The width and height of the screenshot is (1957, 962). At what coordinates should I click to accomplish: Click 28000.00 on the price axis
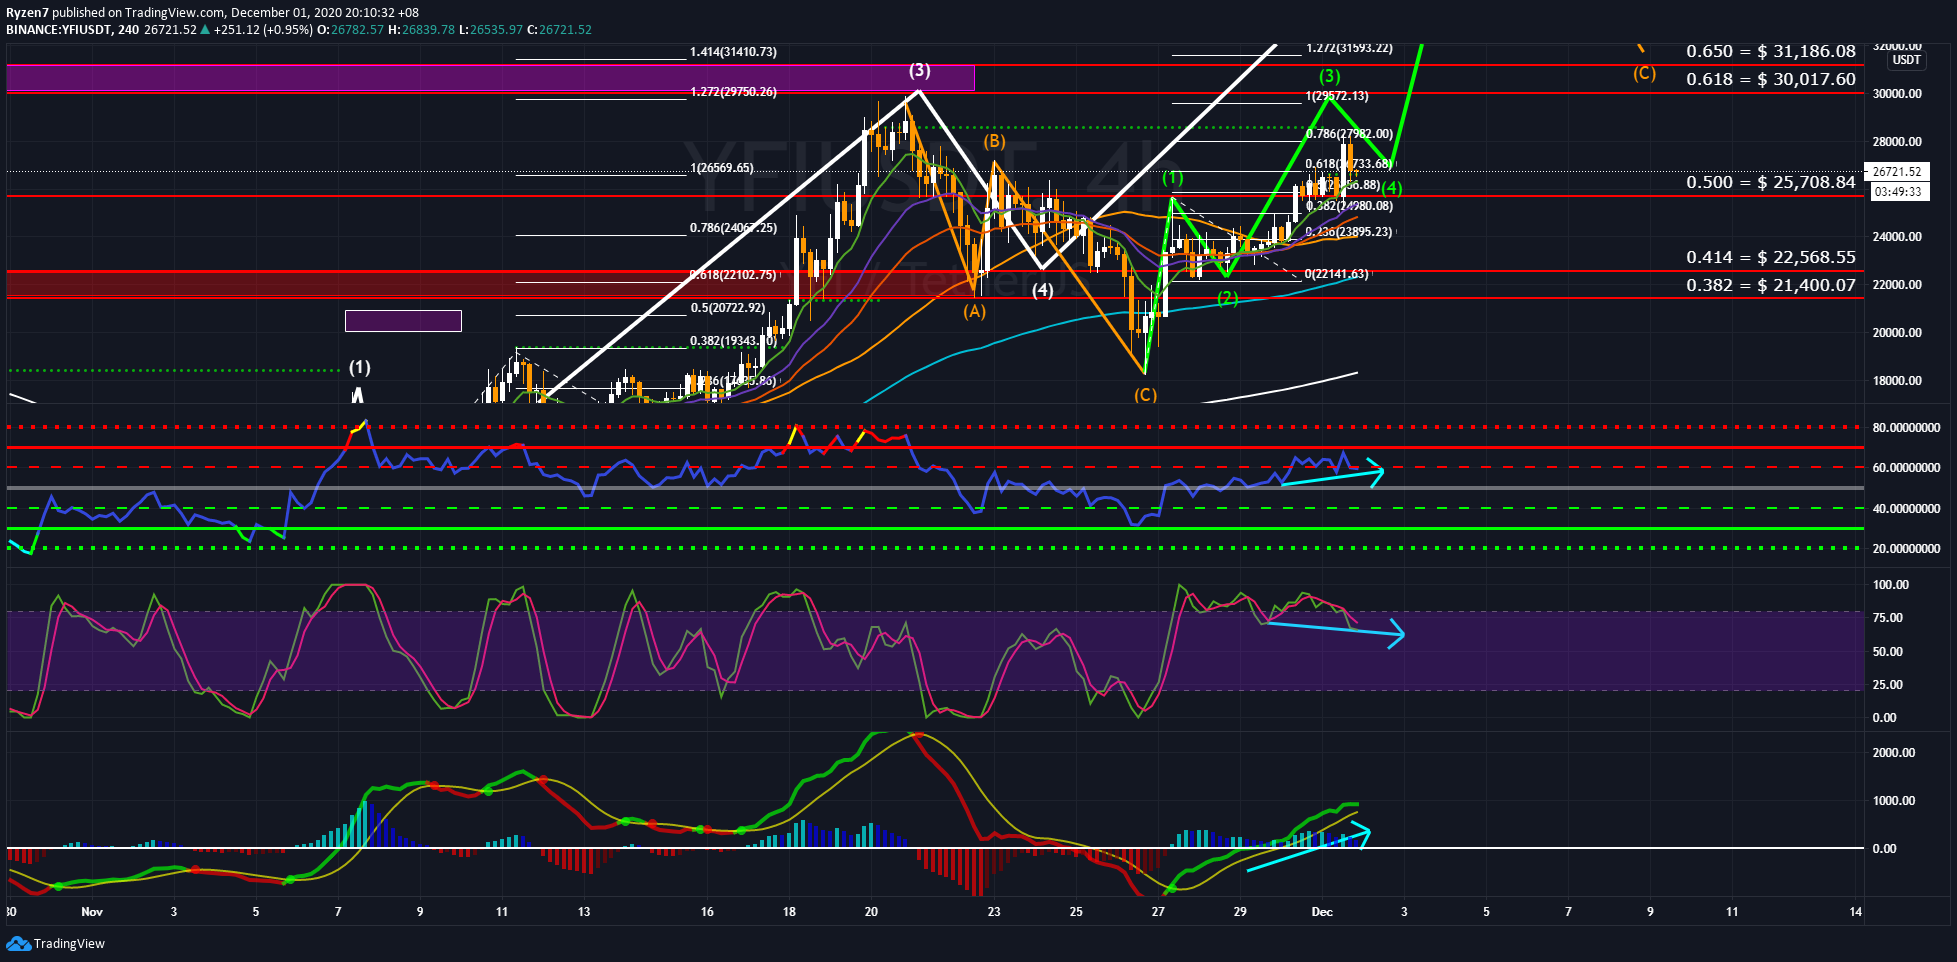[1897, 142]
